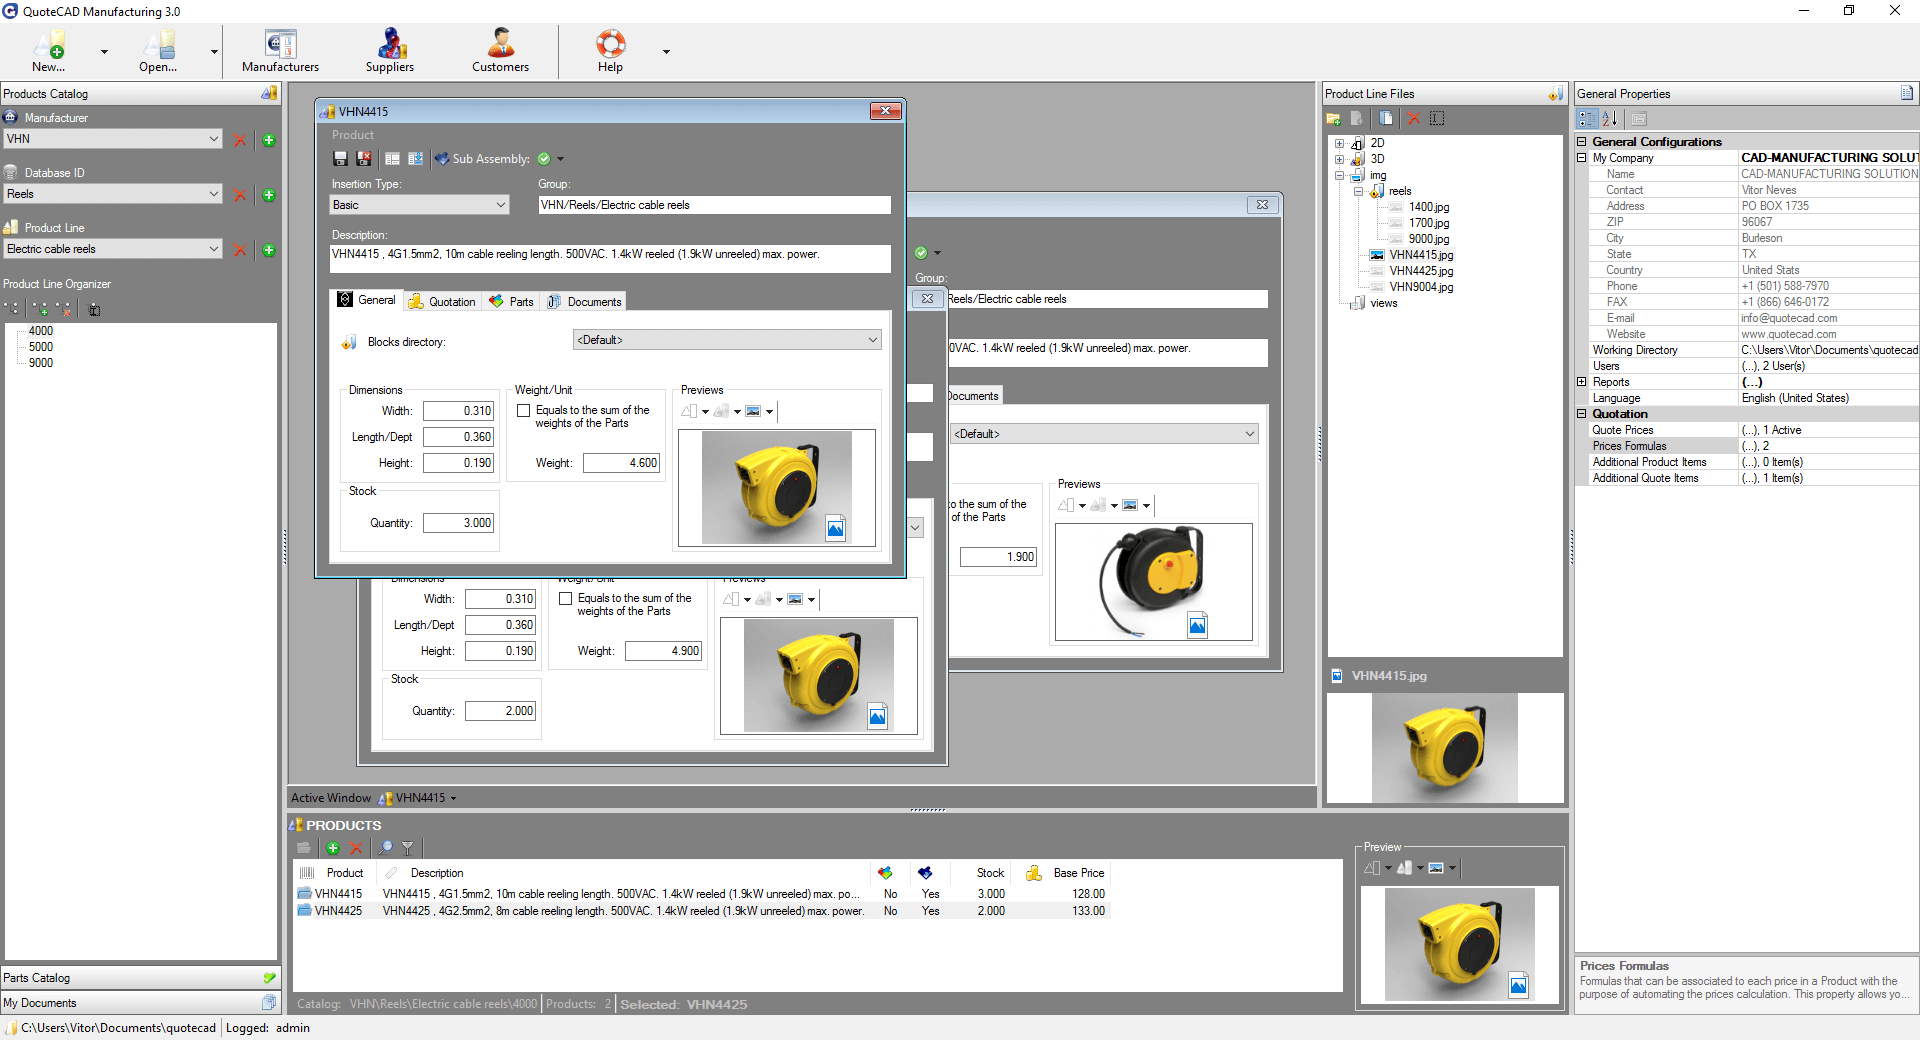Expand the 3D folder in file tree

(1339, 159)
